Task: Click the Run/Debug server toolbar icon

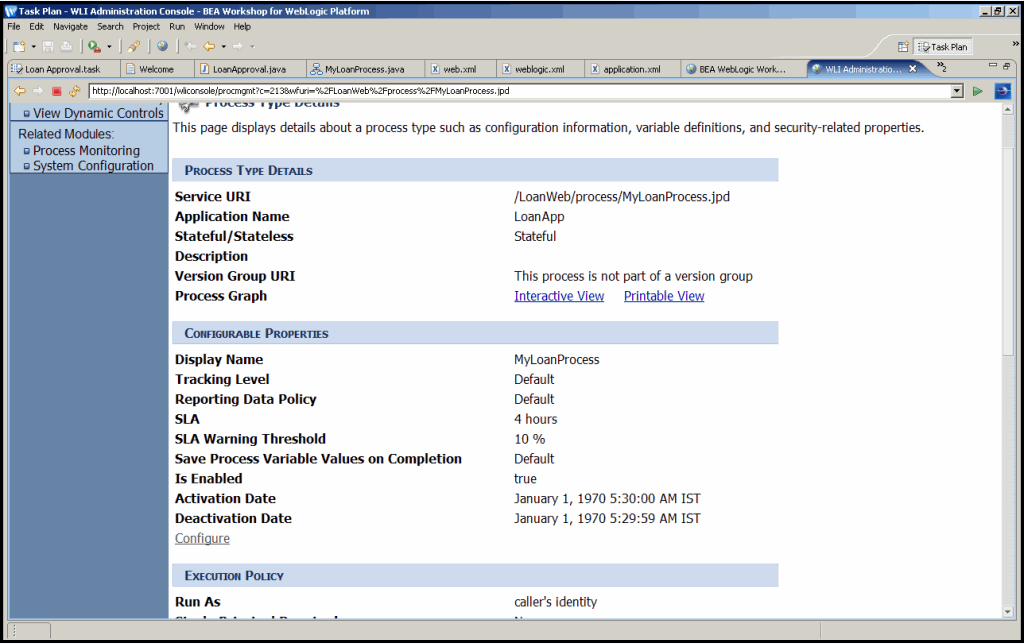Action: click(95, 46)
